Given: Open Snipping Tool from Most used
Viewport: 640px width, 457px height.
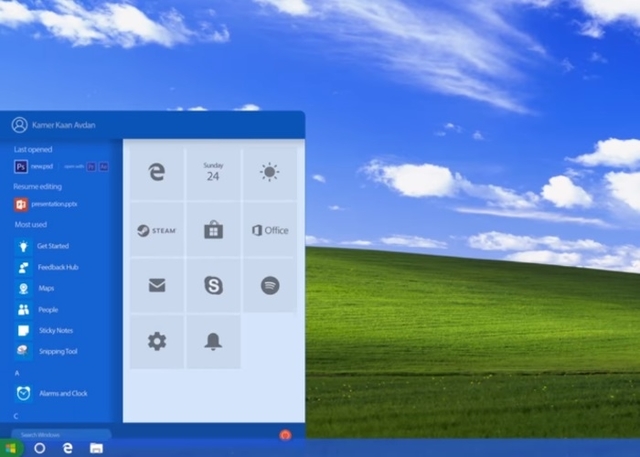Looking at the screenshot, I should coord(58,351).
